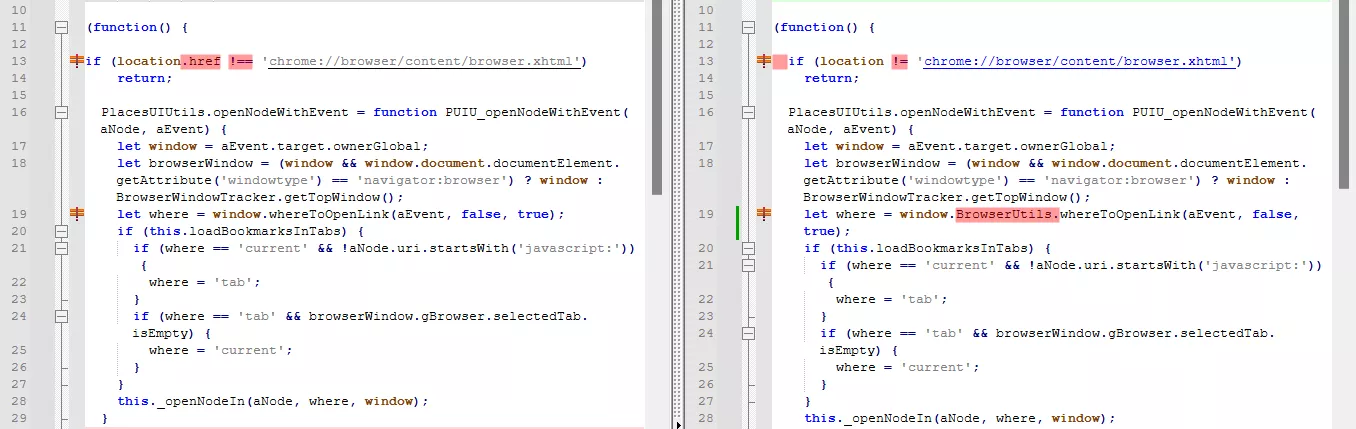
Task: Click the change marker on right line 13
Action: tap(764, 61)
